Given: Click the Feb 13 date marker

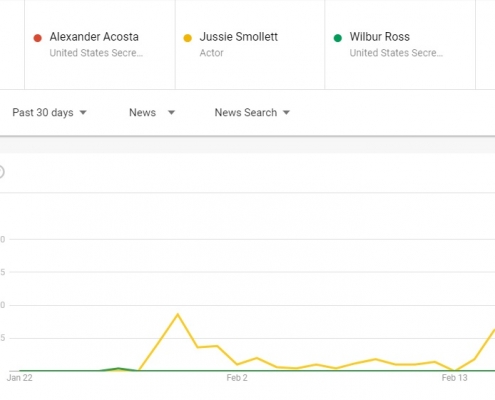Looking at the screenshot, I should [x=454, y=378].
